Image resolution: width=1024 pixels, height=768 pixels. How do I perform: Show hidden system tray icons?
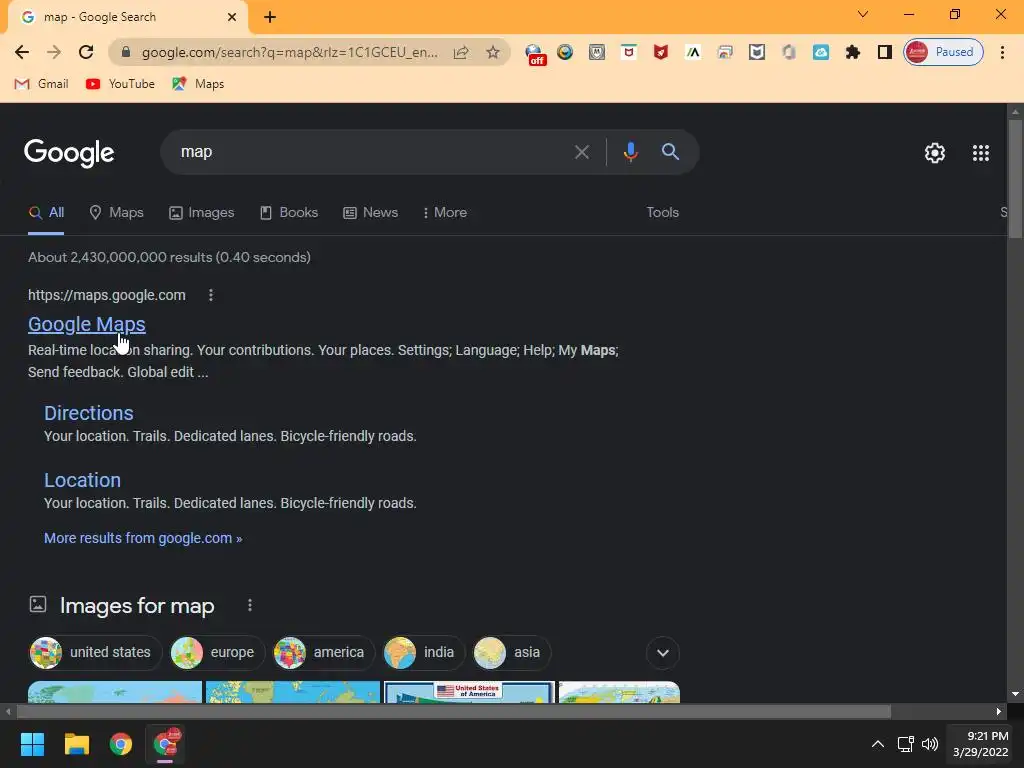point(878,744)
